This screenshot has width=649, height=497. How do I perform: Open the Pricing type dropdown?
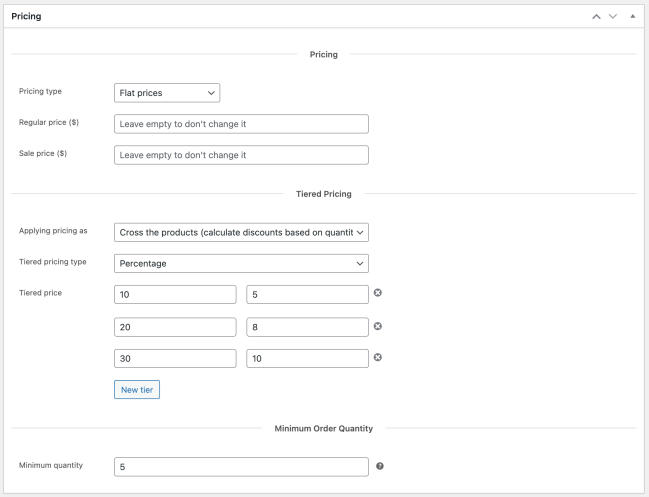pos(167,93)
